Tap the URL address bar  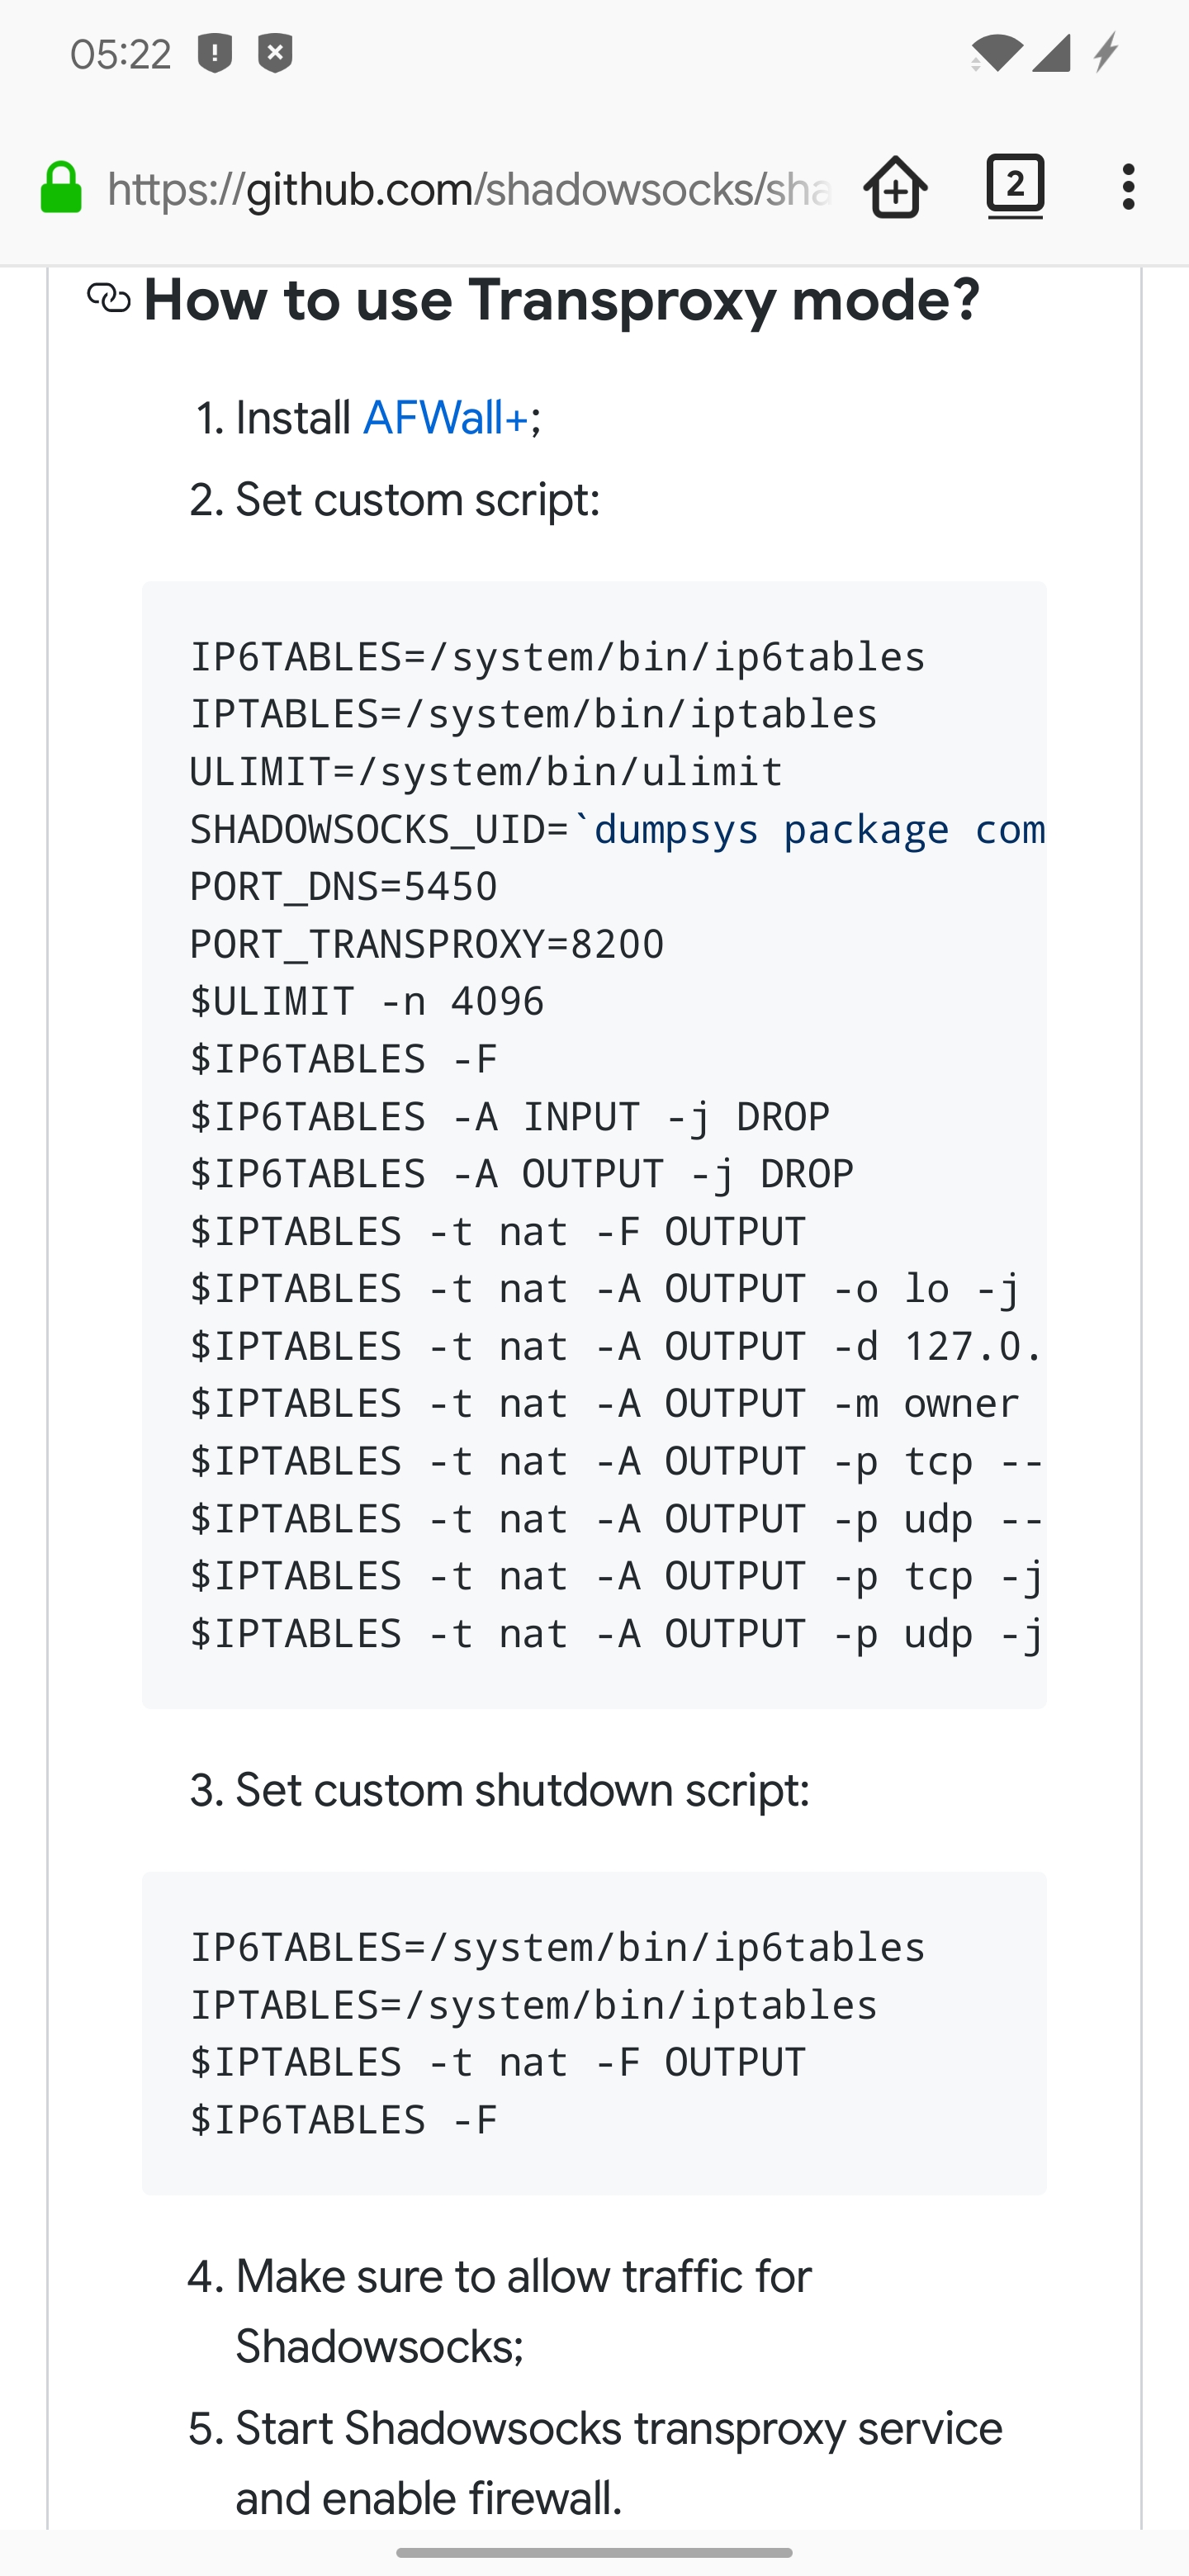click(470, 187)
